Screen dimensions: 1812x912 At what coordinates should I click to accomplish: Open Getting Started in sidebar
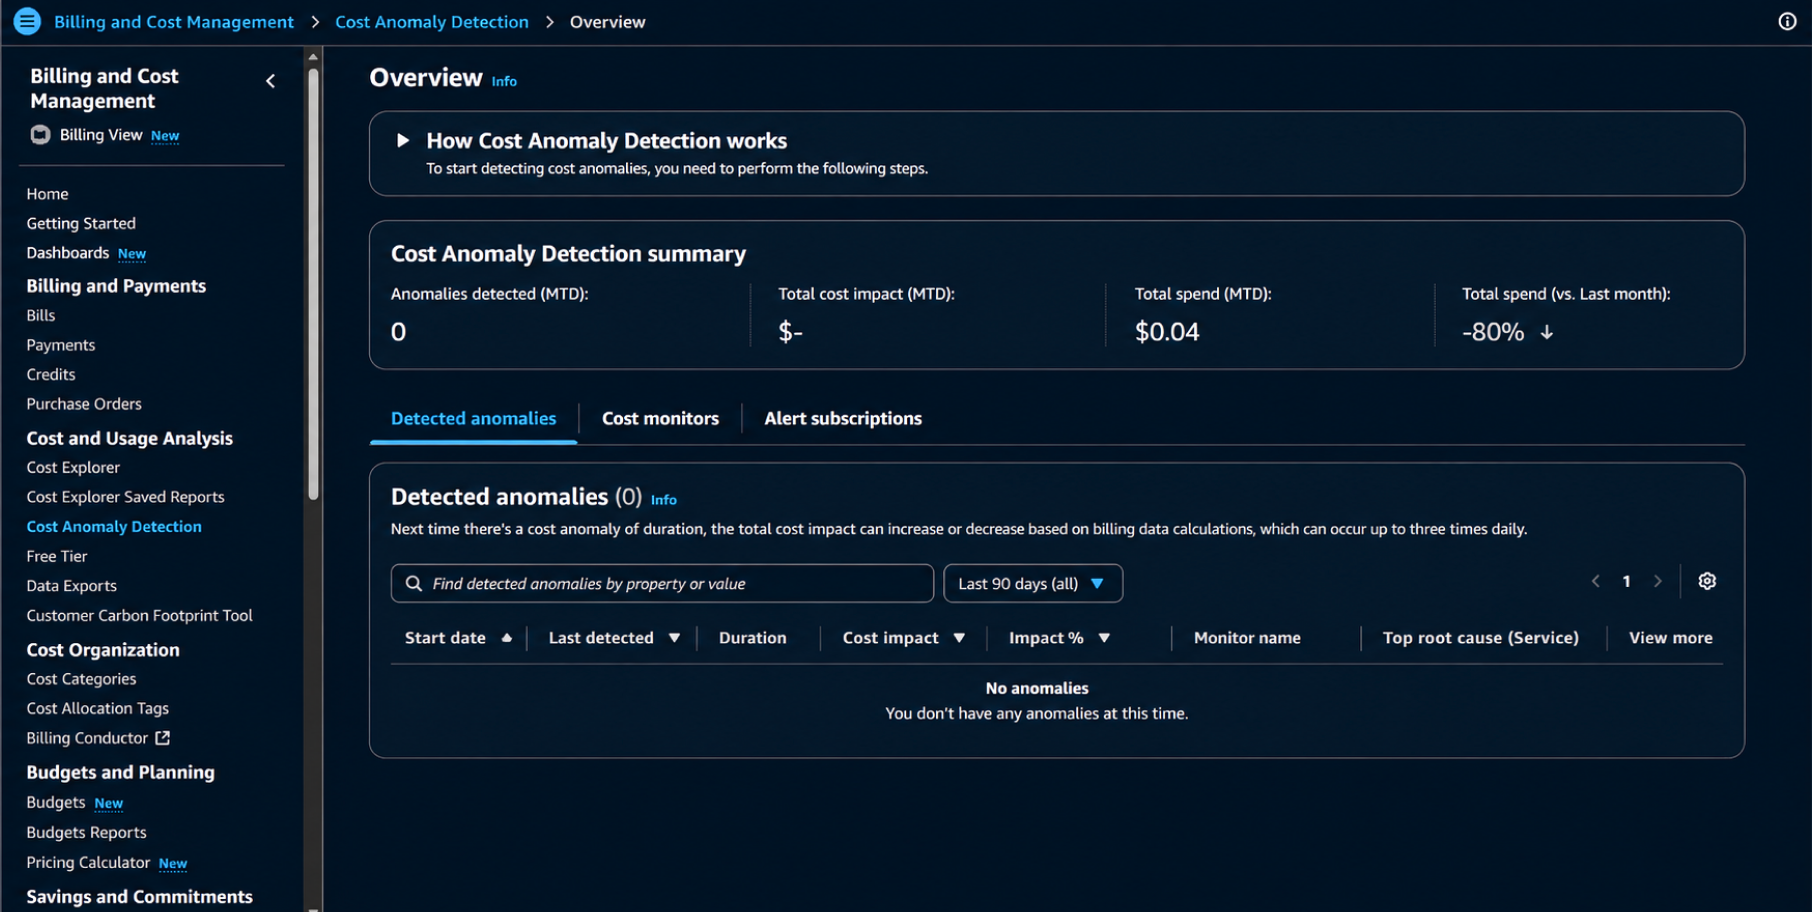click(81, 223)
